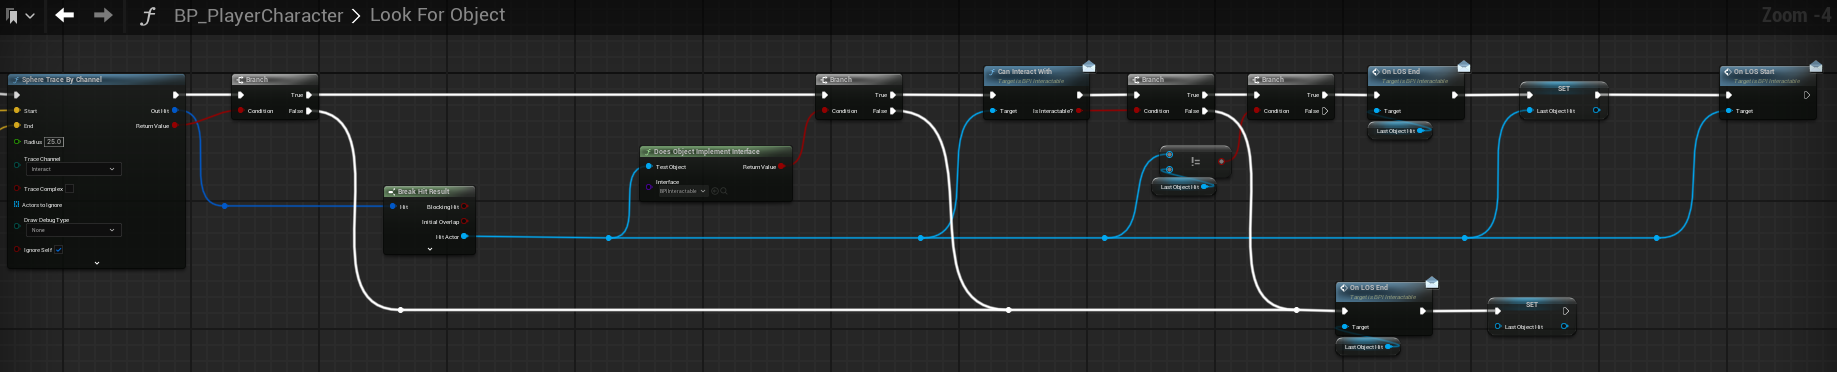Edit the Radius value field
This screenshot has width=1837, height=372.
click(x=54, y=142)
